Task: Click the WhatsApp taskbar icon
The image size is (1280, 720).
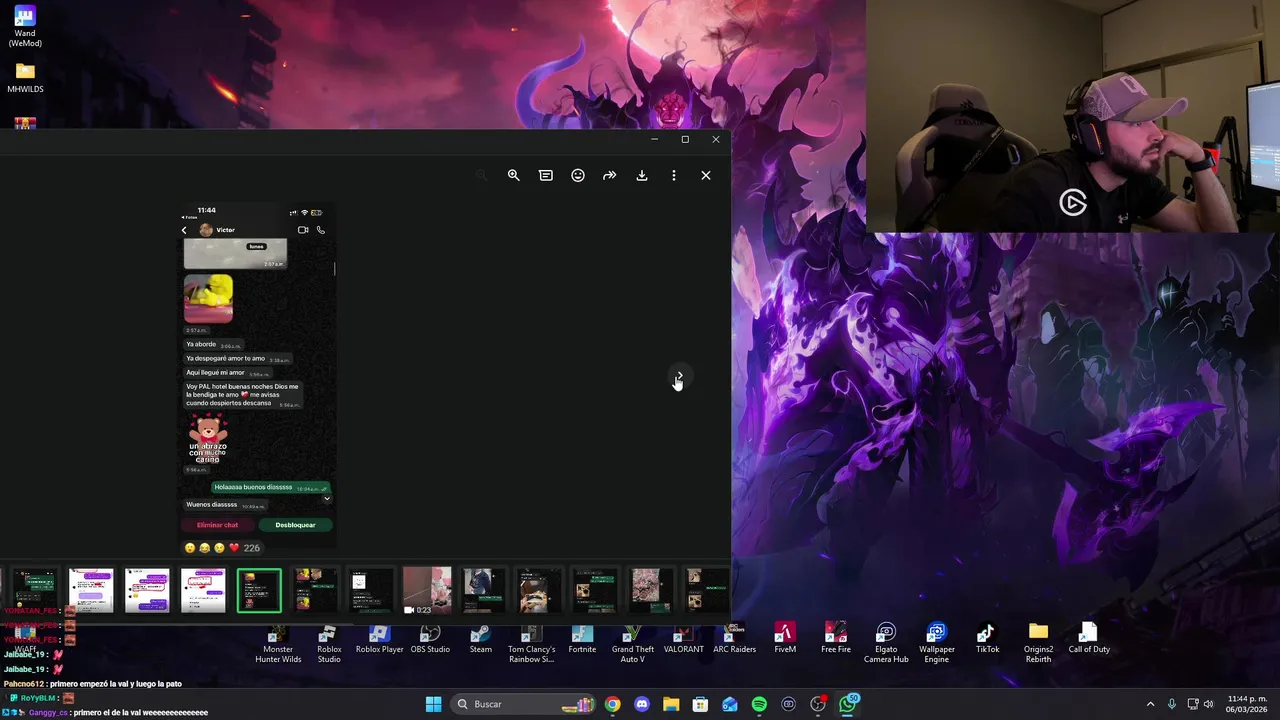Action: coord(848,704)
